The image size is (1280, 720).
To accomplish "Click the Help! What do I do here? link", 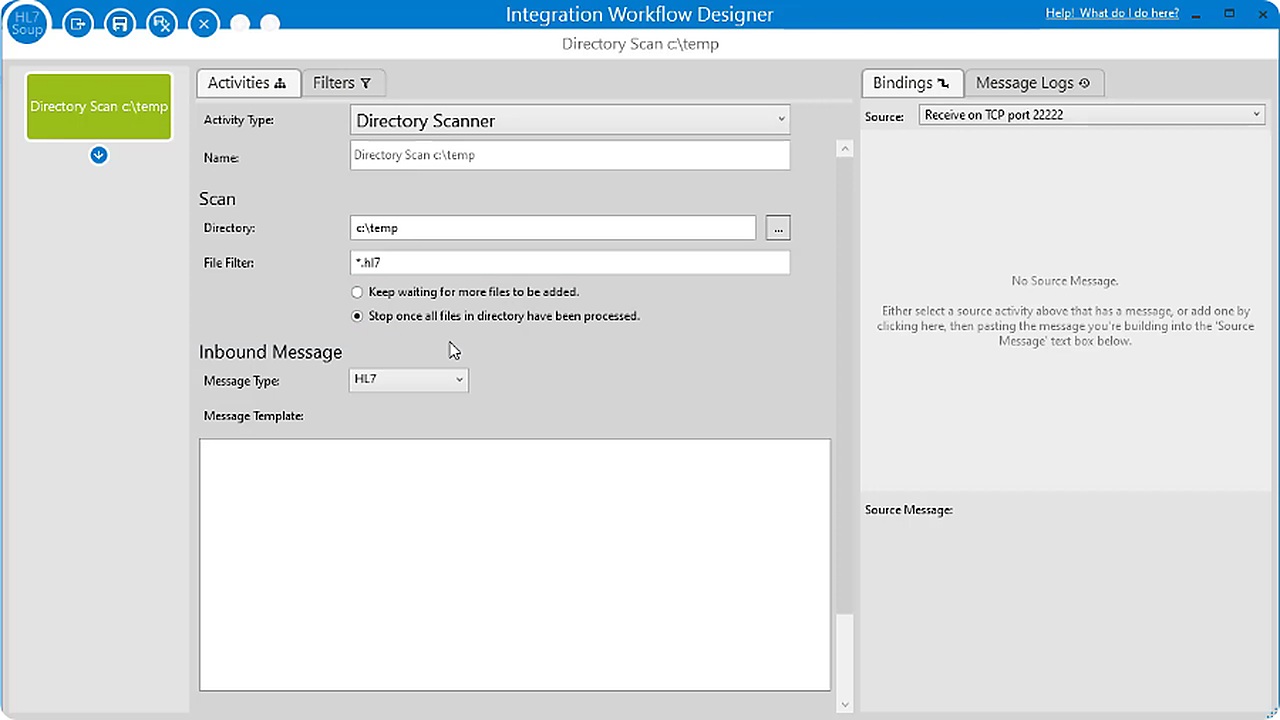I will point(1112,13).
